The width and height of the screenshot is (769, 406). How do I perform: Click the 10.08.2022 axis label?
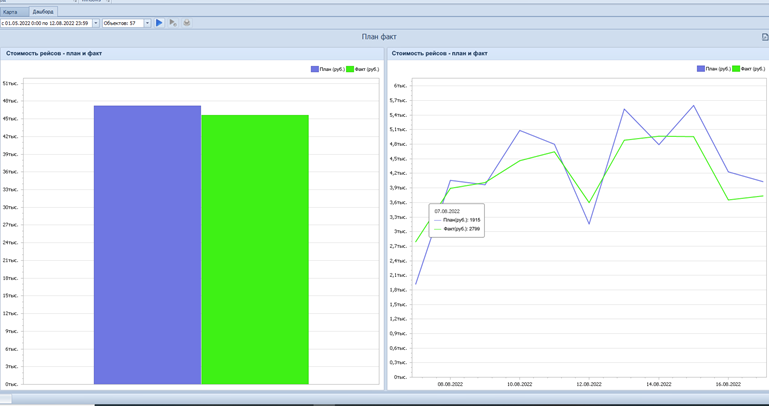520,384
